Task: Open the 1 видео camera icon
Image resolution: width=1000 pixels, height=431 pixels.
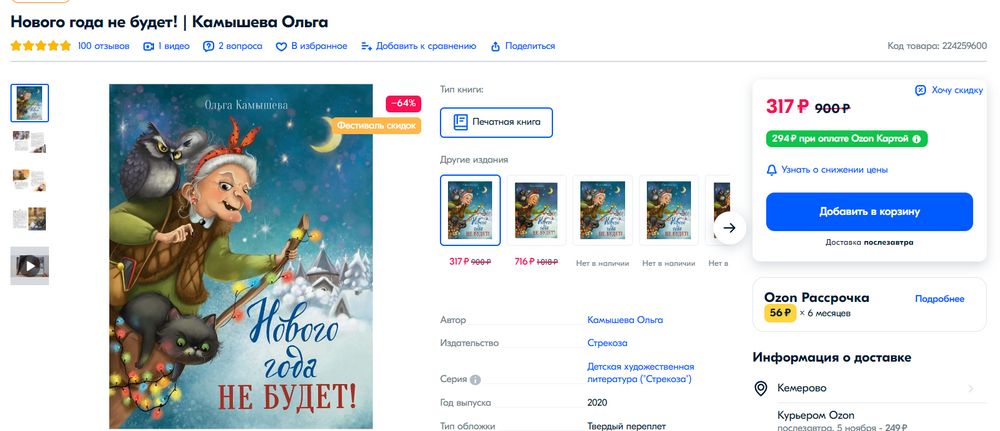Action: click(148, 47)
